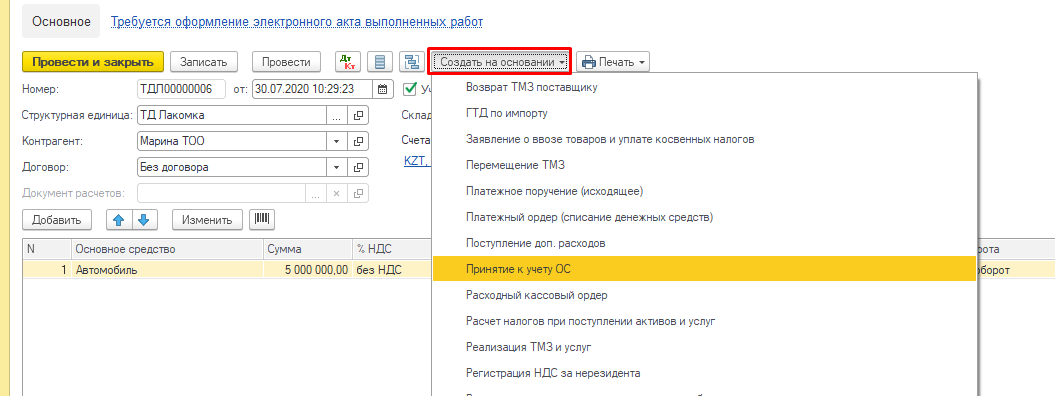
Task: Select Расчет налогов при поступлении активов
Action: click(x=704, y=321)
